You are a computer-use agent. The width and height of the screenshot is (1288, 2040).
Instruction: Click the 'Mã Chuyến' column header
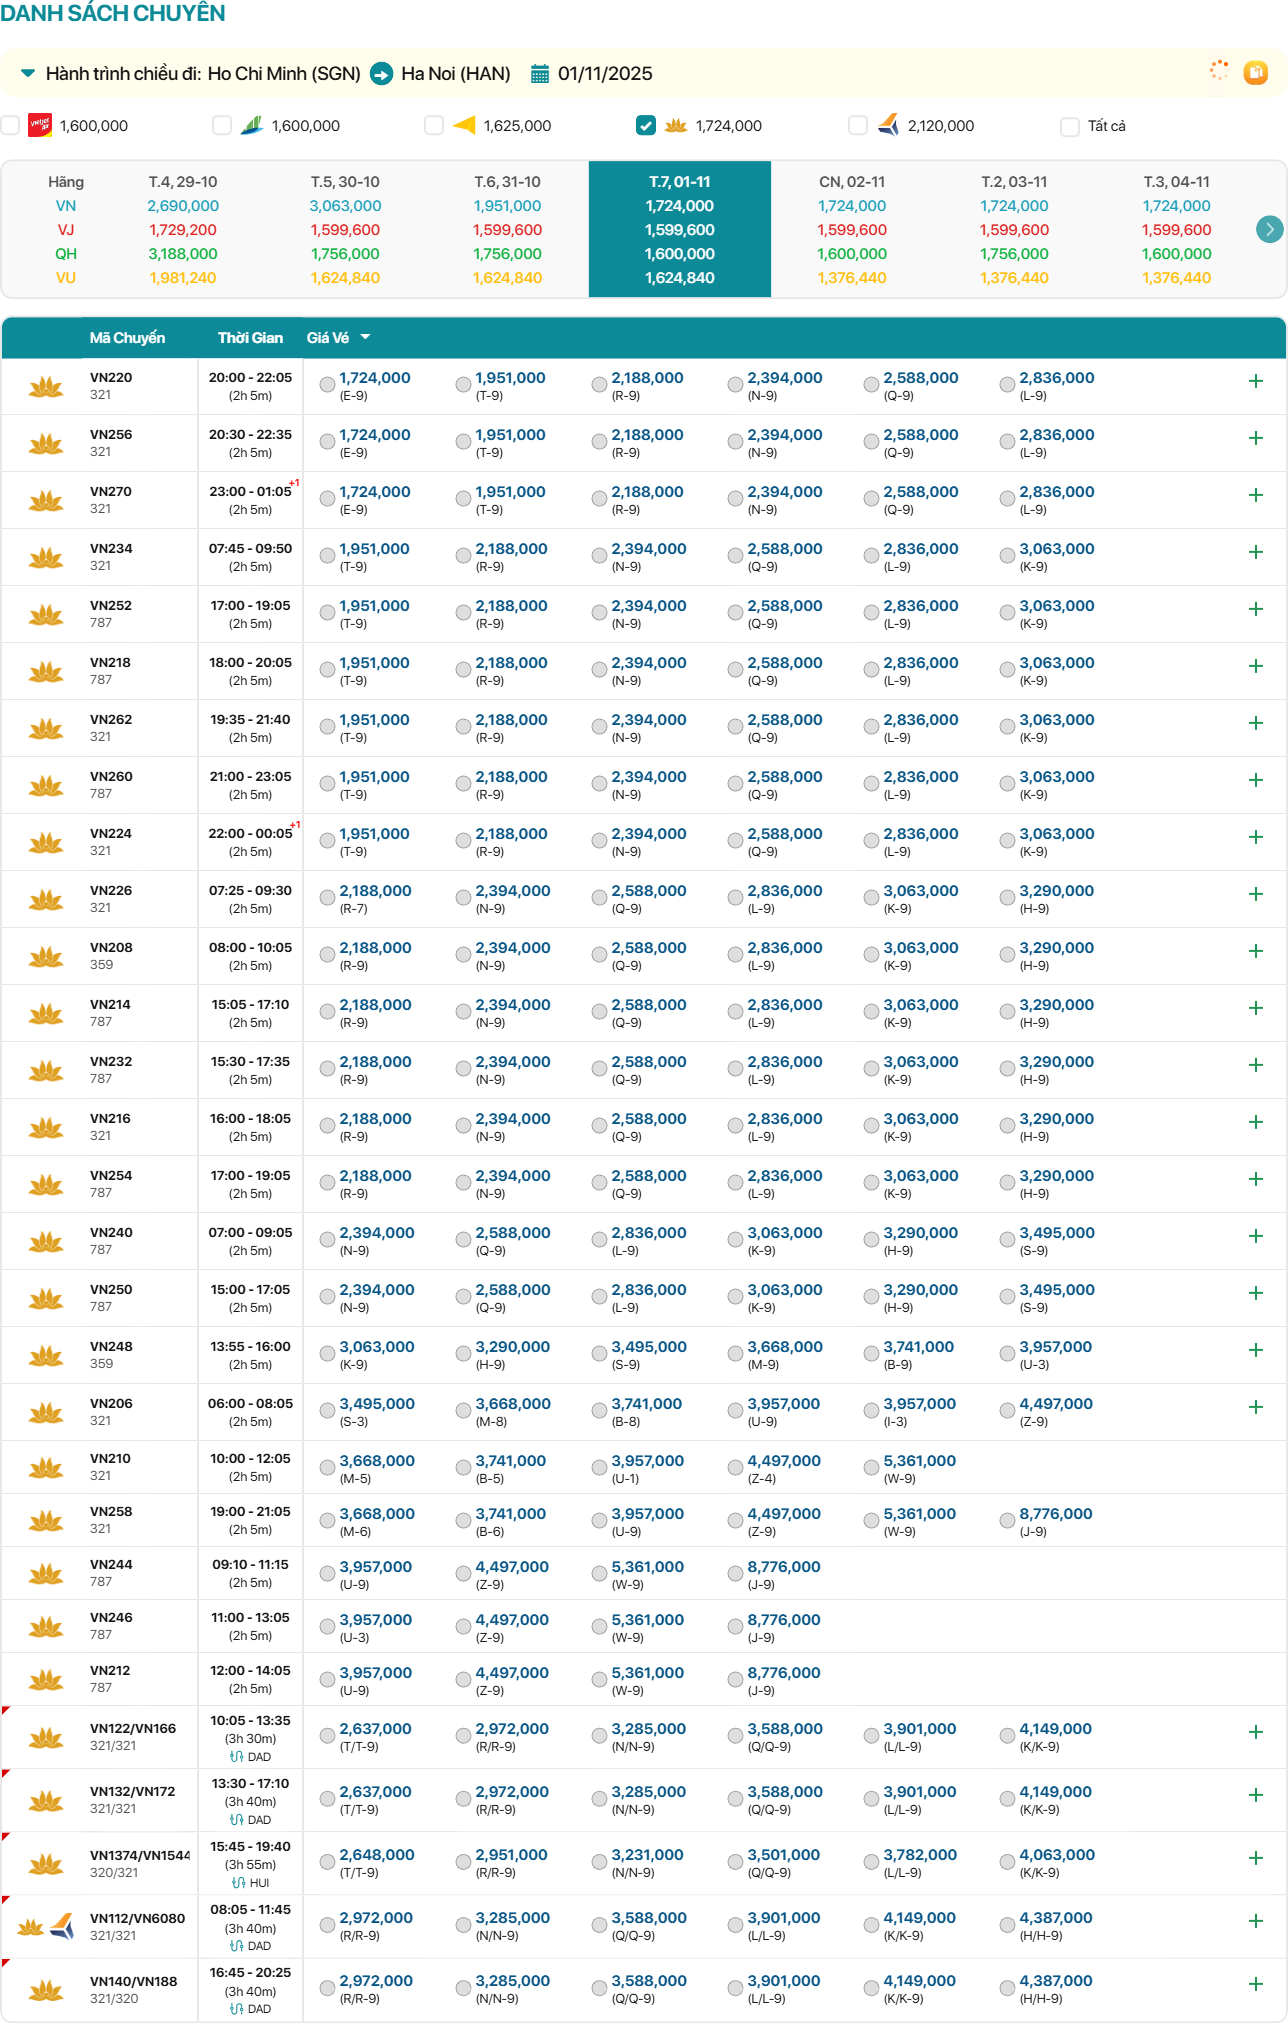(127, 338)
